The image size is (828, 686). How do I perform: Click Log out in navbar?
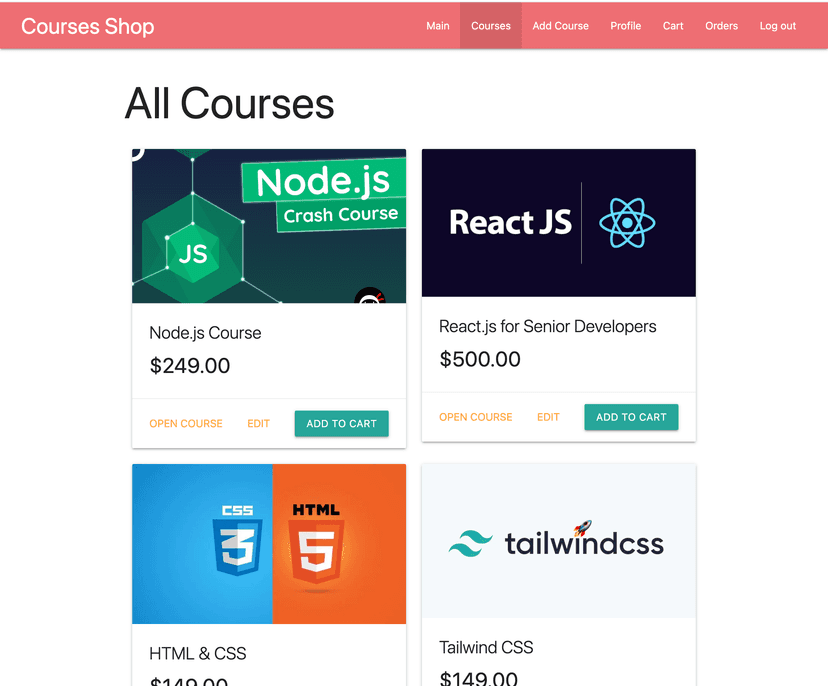(778, 26)
